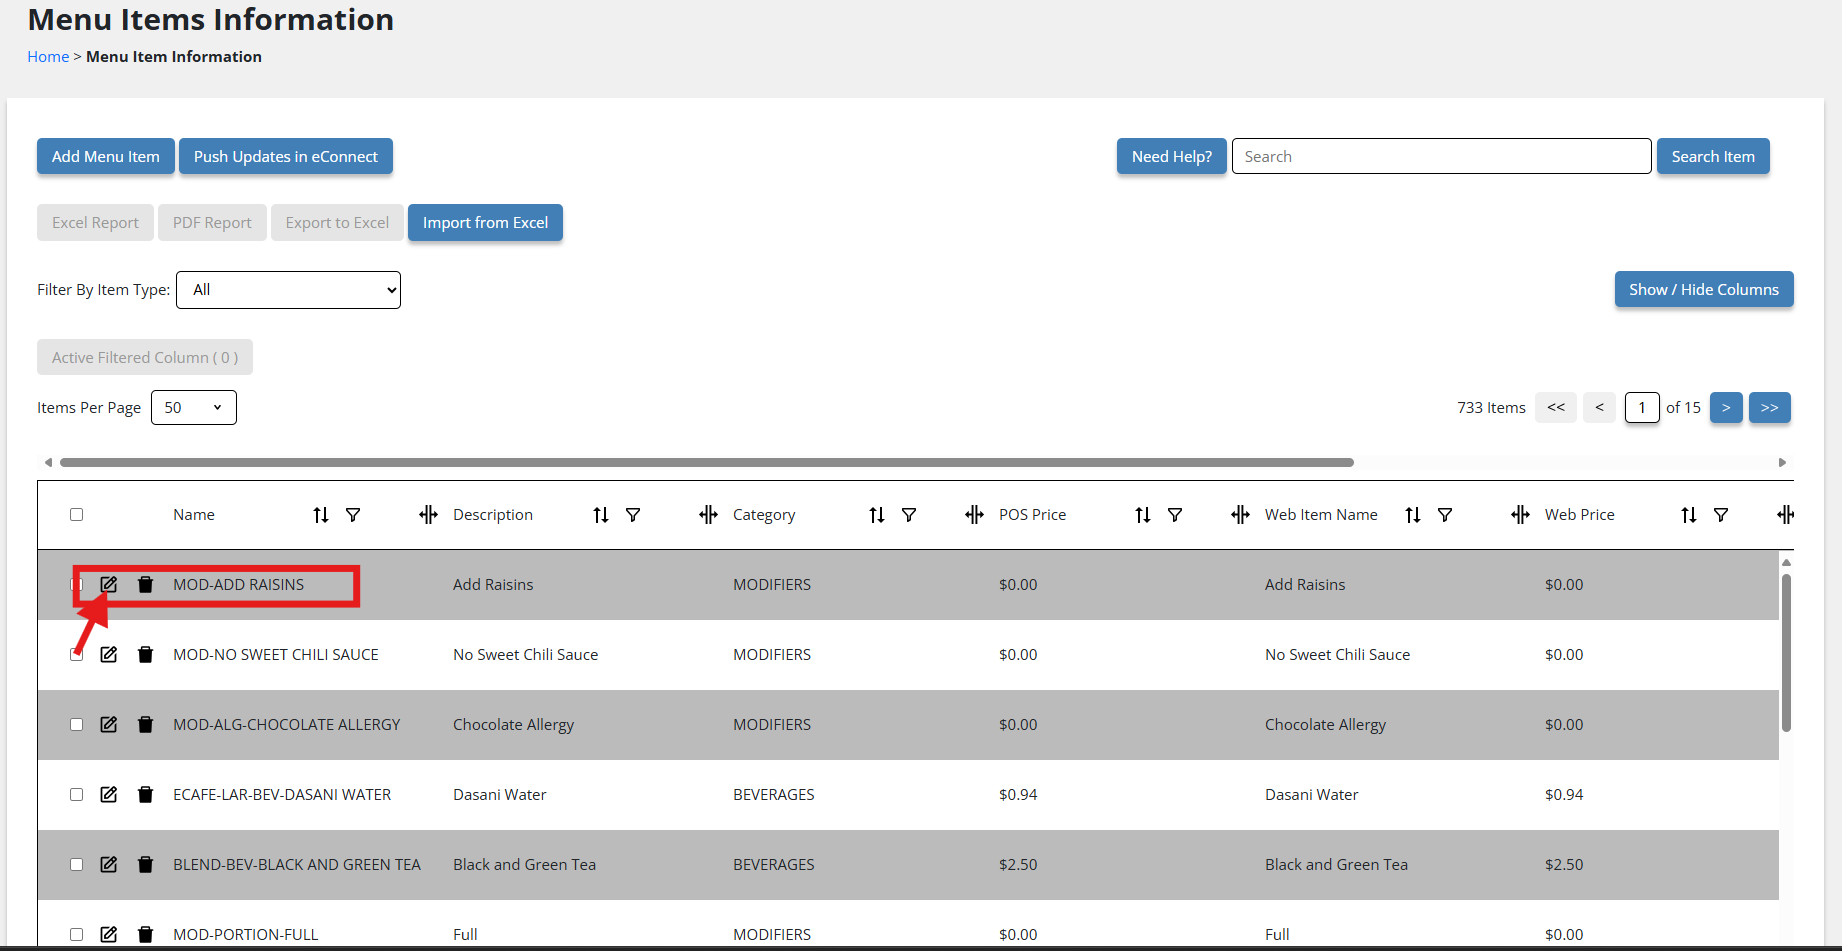This screenshot has height=951, width=1842.
Task: Open the Filter By Item Type dropdown
Action: pyautogui.click(x=288, y=290)
